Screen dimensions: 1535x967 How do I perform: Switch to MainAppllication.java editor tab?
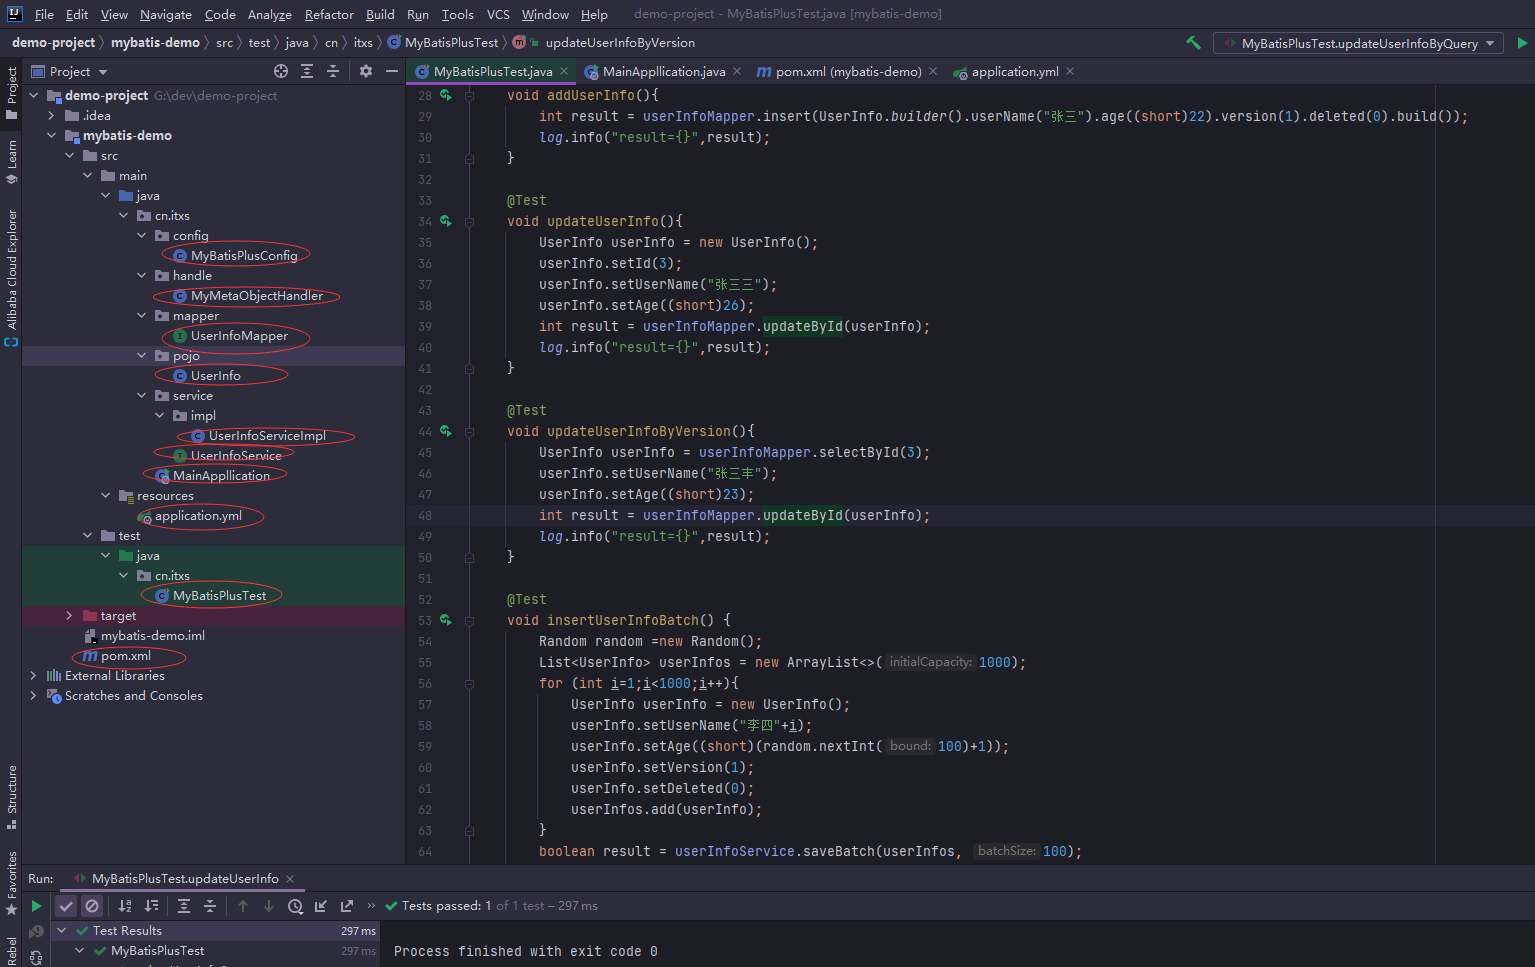[664, 72]
